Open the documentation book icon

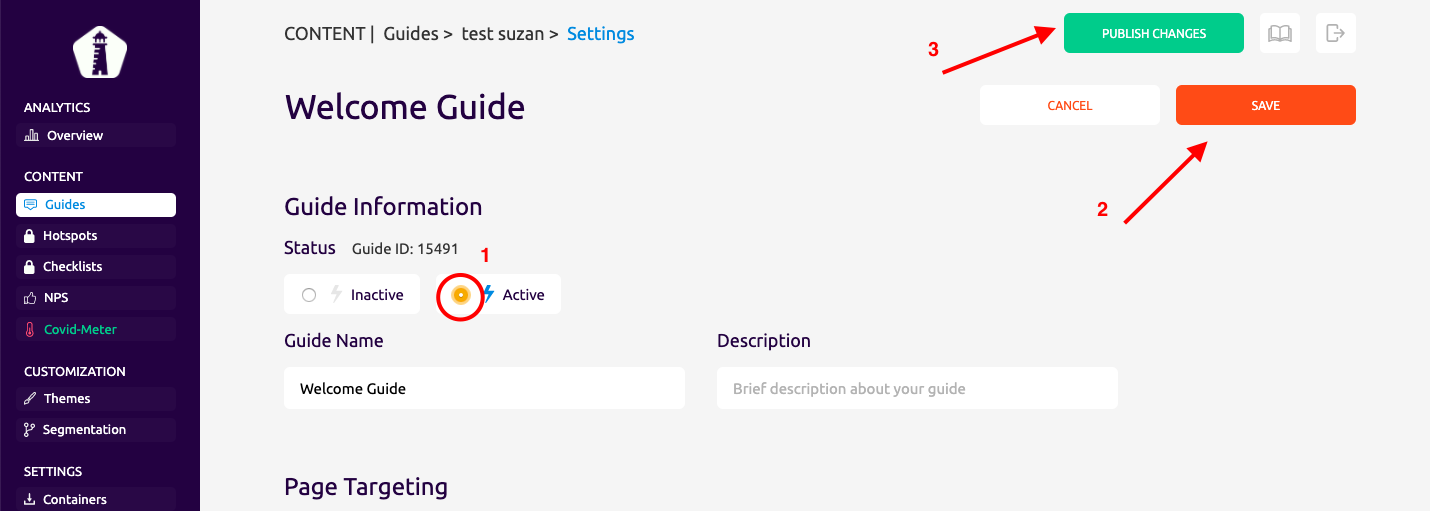click(1280, 33)
